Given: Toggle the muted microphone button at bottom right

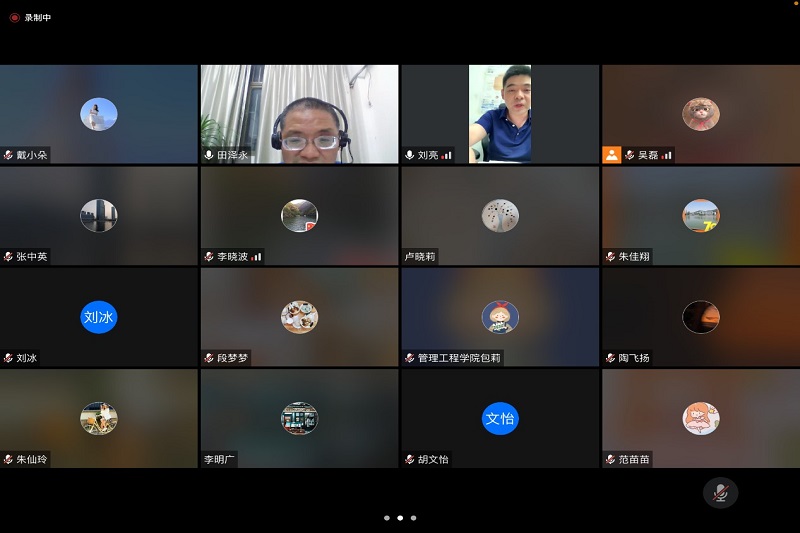Looking at the screenshot, I should click(x=720, y=492).
